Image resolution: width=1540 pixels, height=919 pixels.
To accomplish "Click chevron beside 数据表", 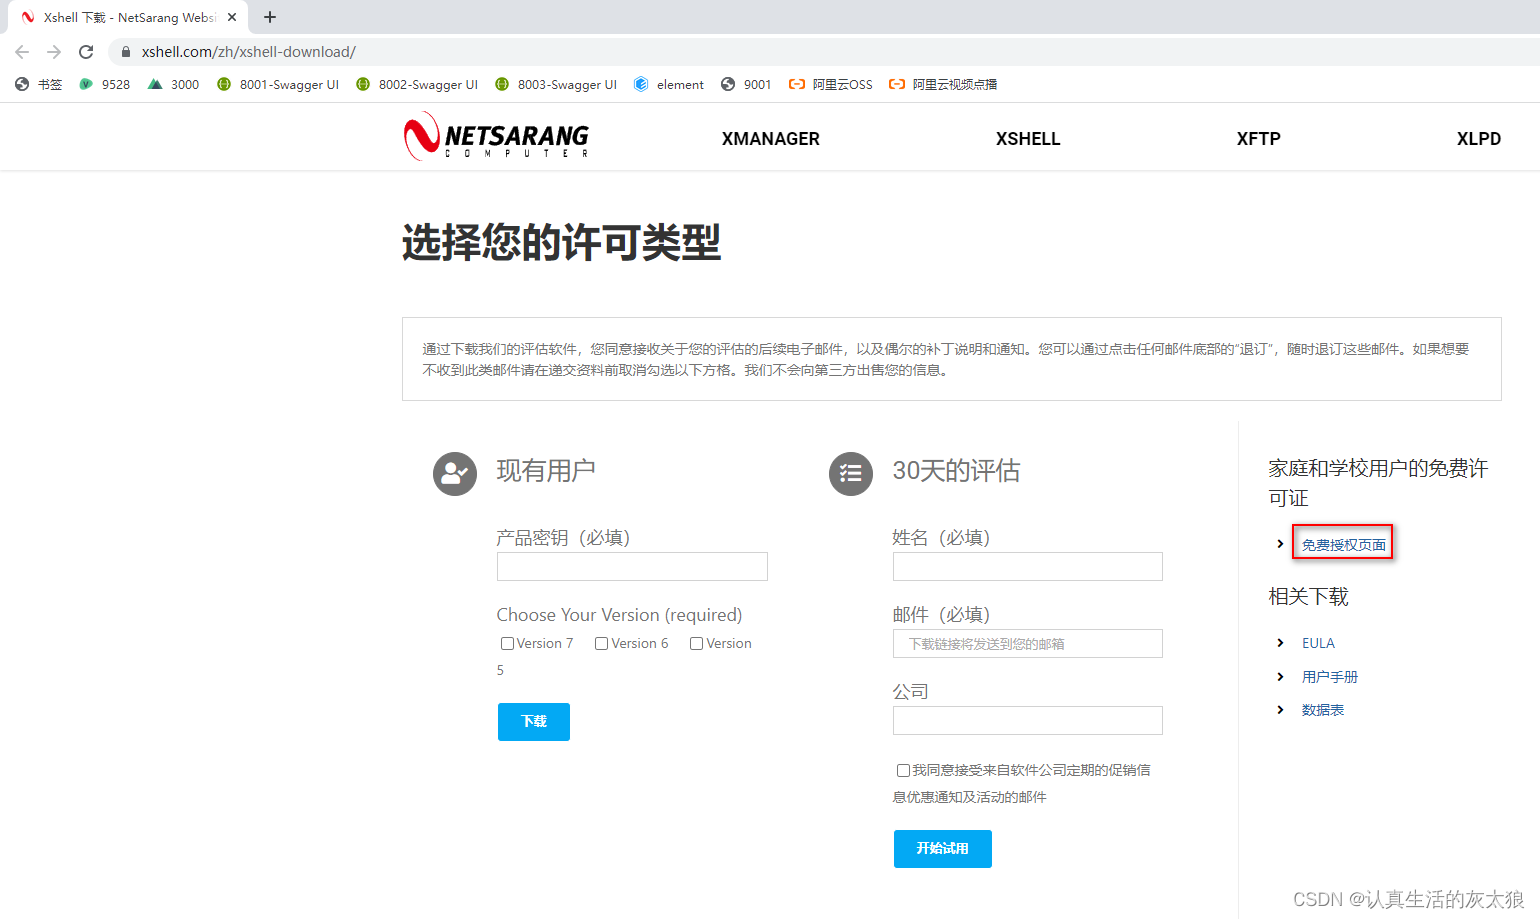I will point(1280,710).
